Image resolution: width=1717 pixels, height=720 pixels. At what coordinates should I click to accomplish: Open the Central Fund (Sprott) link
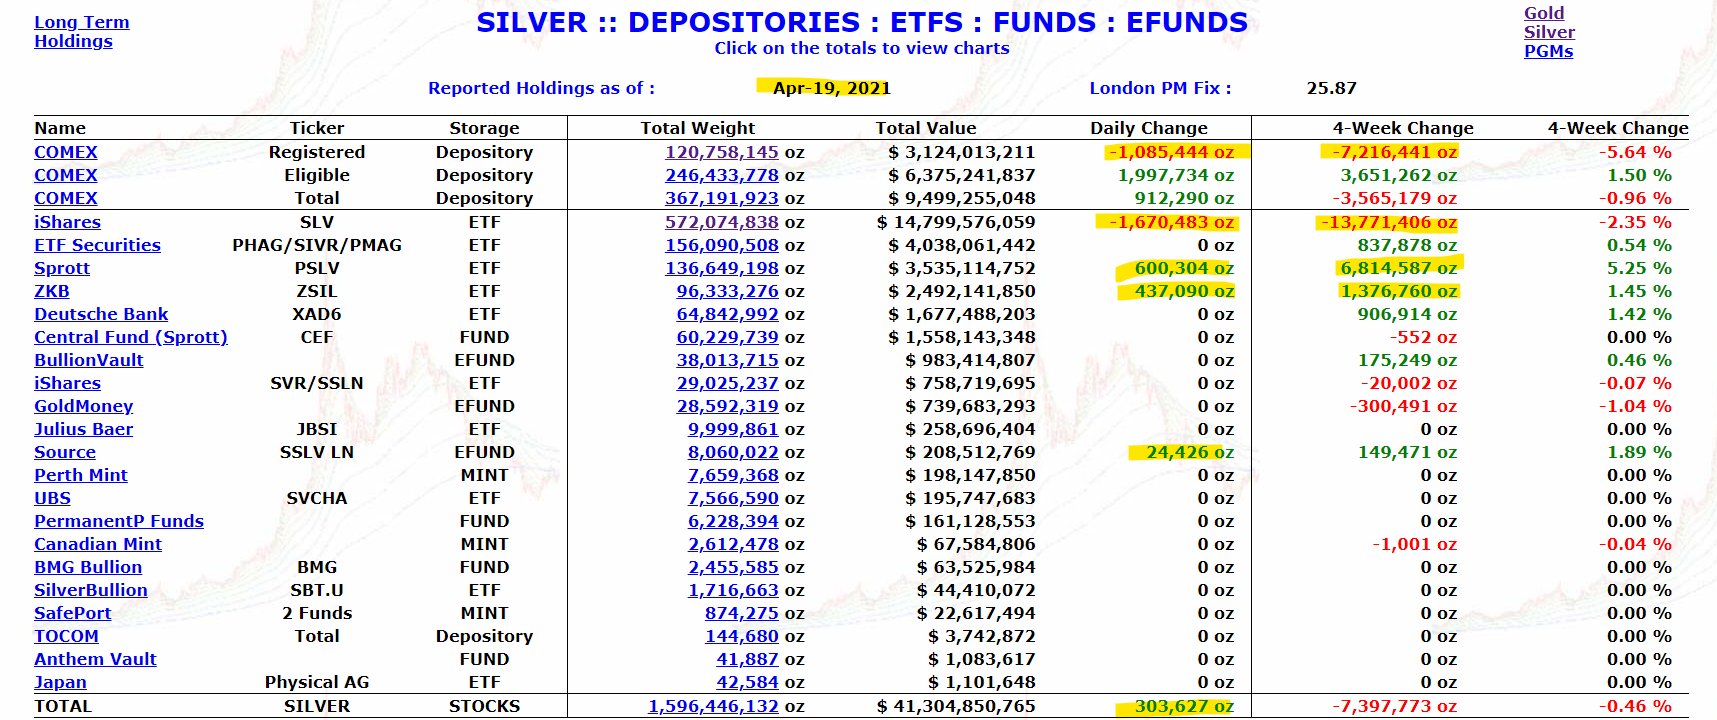tap(131, 337)
